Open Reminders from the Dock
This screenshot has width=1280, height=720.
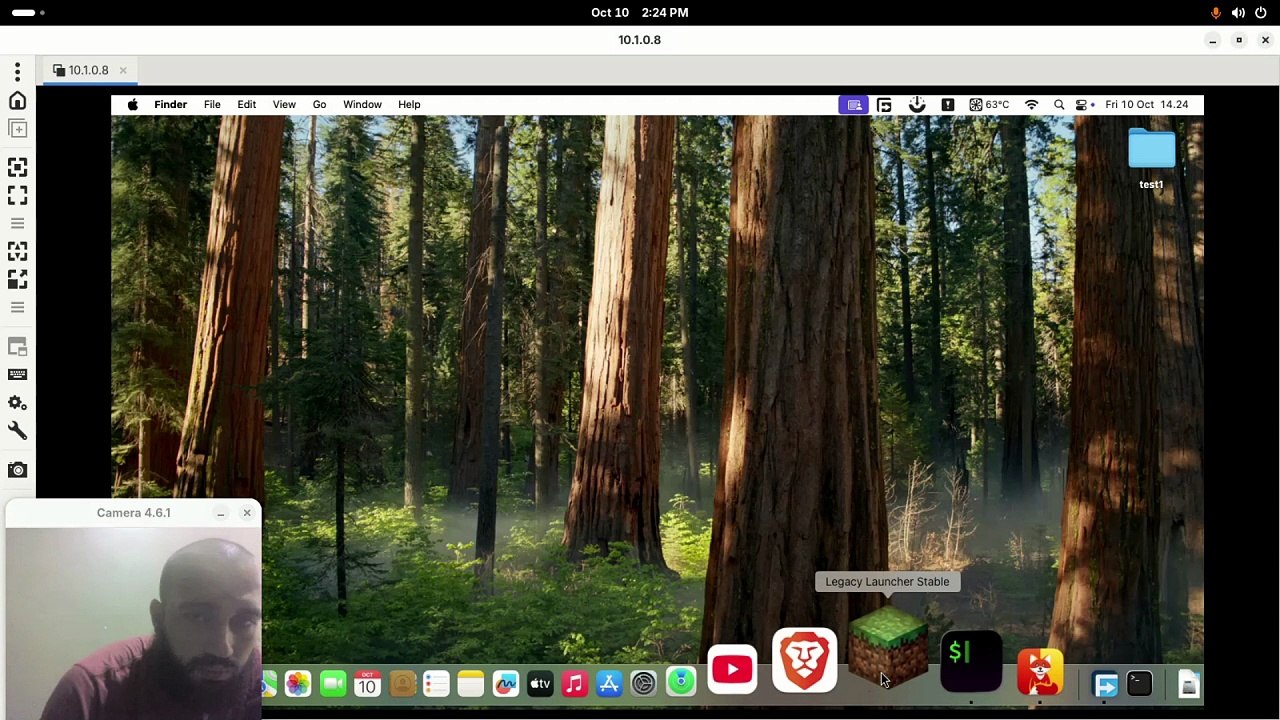point(436,683)
